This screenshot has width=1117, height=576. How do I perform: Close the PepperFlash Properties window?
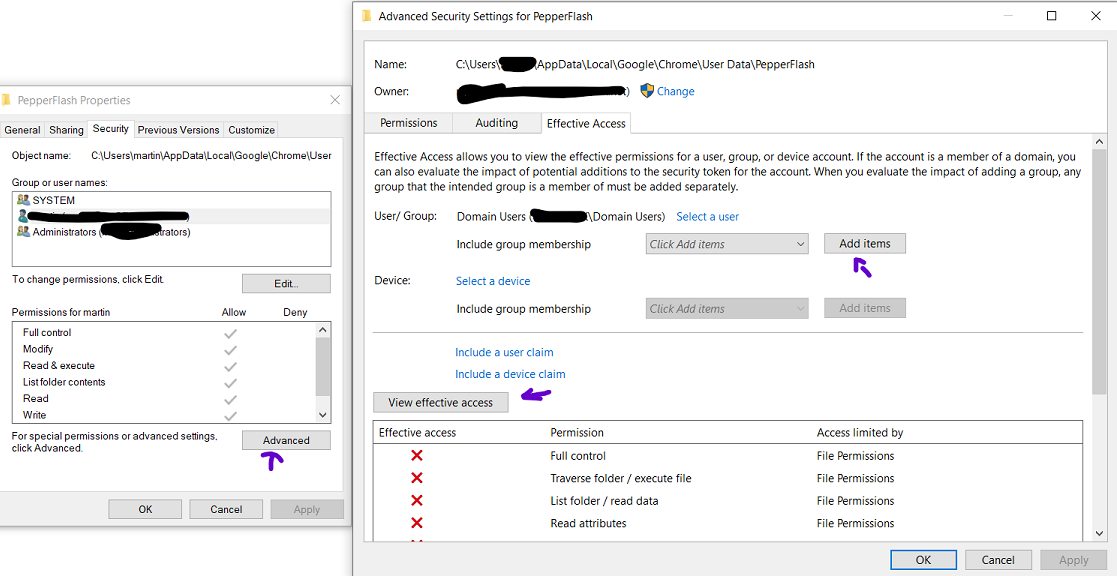click(x=335, y=100)
